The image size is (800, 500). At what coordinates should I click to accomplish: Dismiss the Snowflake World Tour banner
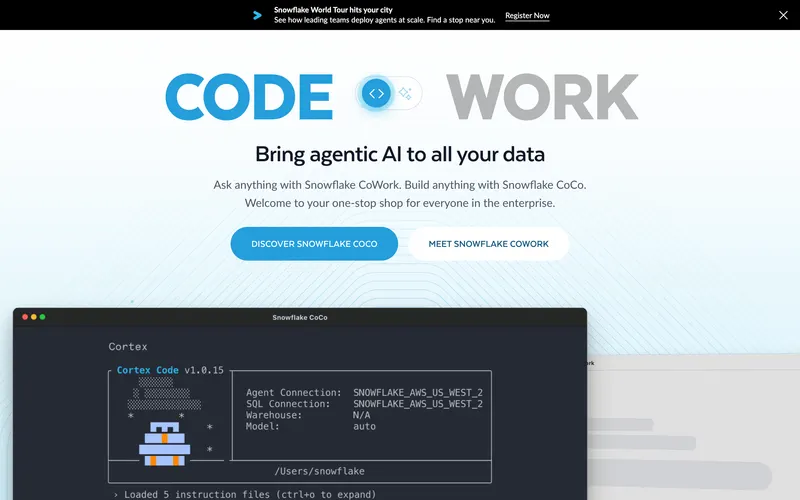[x=783, y=15]
